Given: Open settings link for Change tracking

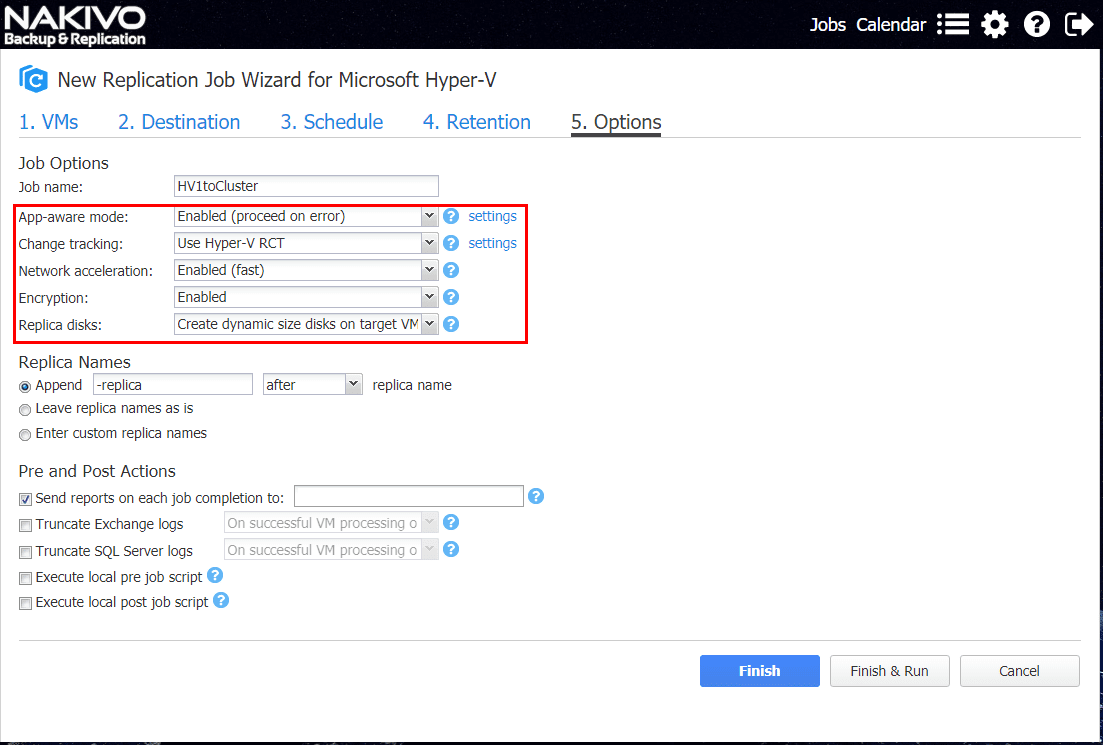Looking at the screenshot, I should pos(492,243).
